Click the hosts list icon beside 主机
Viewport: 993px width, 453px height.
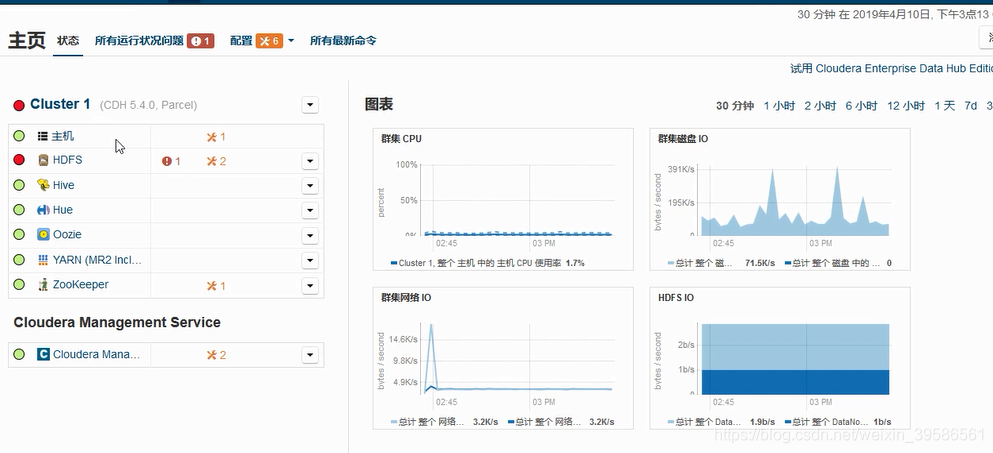coord(42,136)
